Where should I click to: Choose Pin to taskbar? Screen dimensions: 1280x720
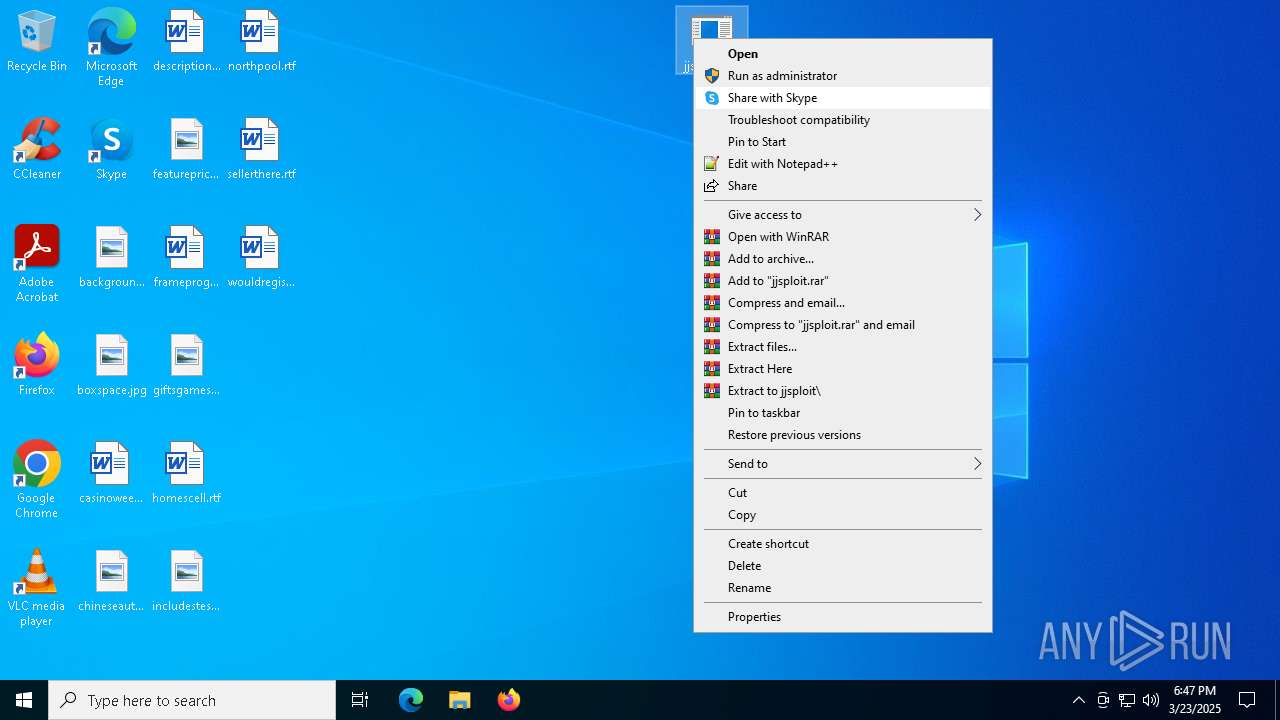click(x=843, y=413)
